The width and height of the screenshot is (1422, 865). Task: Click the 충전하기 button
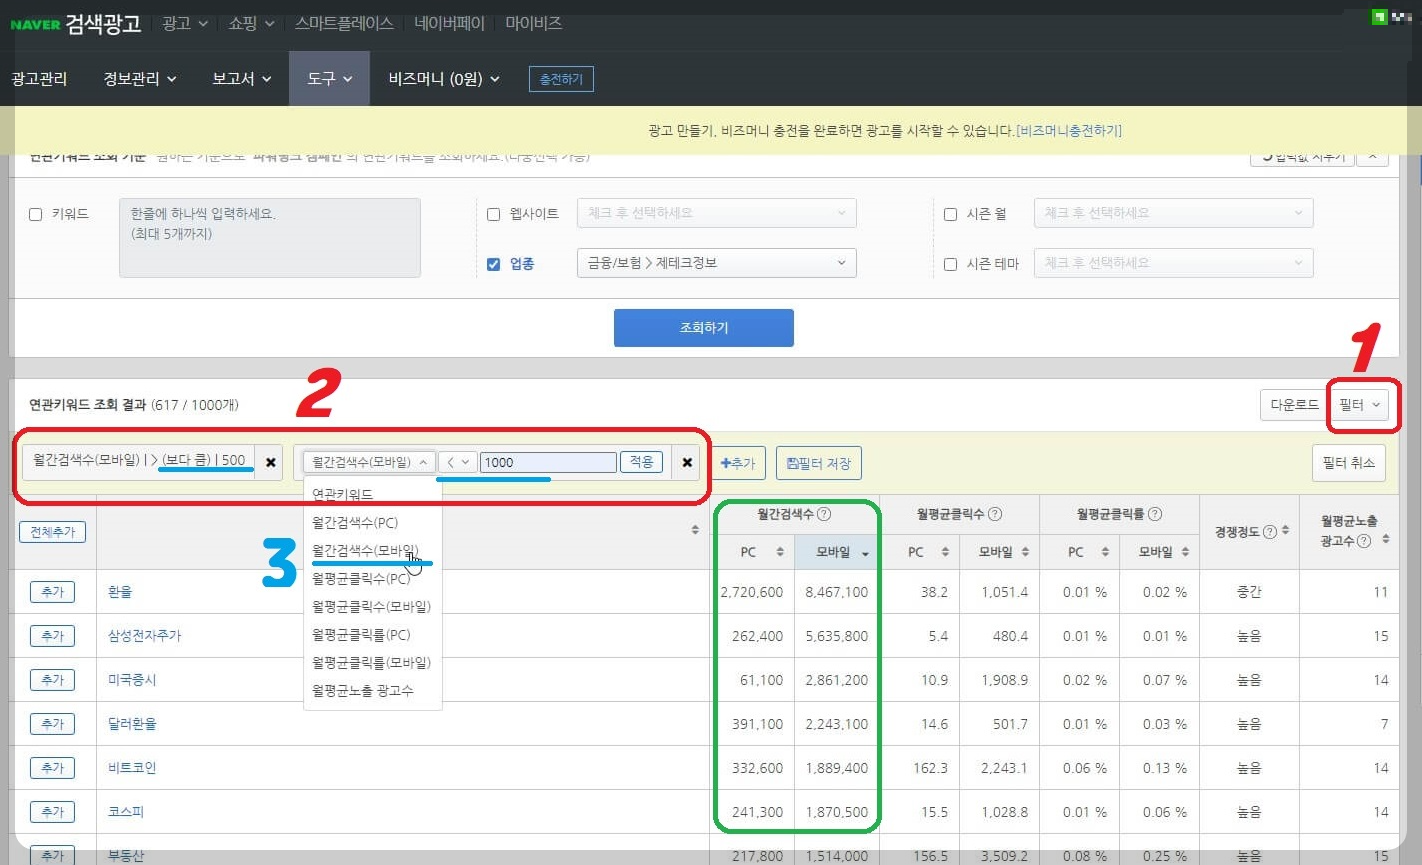561,79
